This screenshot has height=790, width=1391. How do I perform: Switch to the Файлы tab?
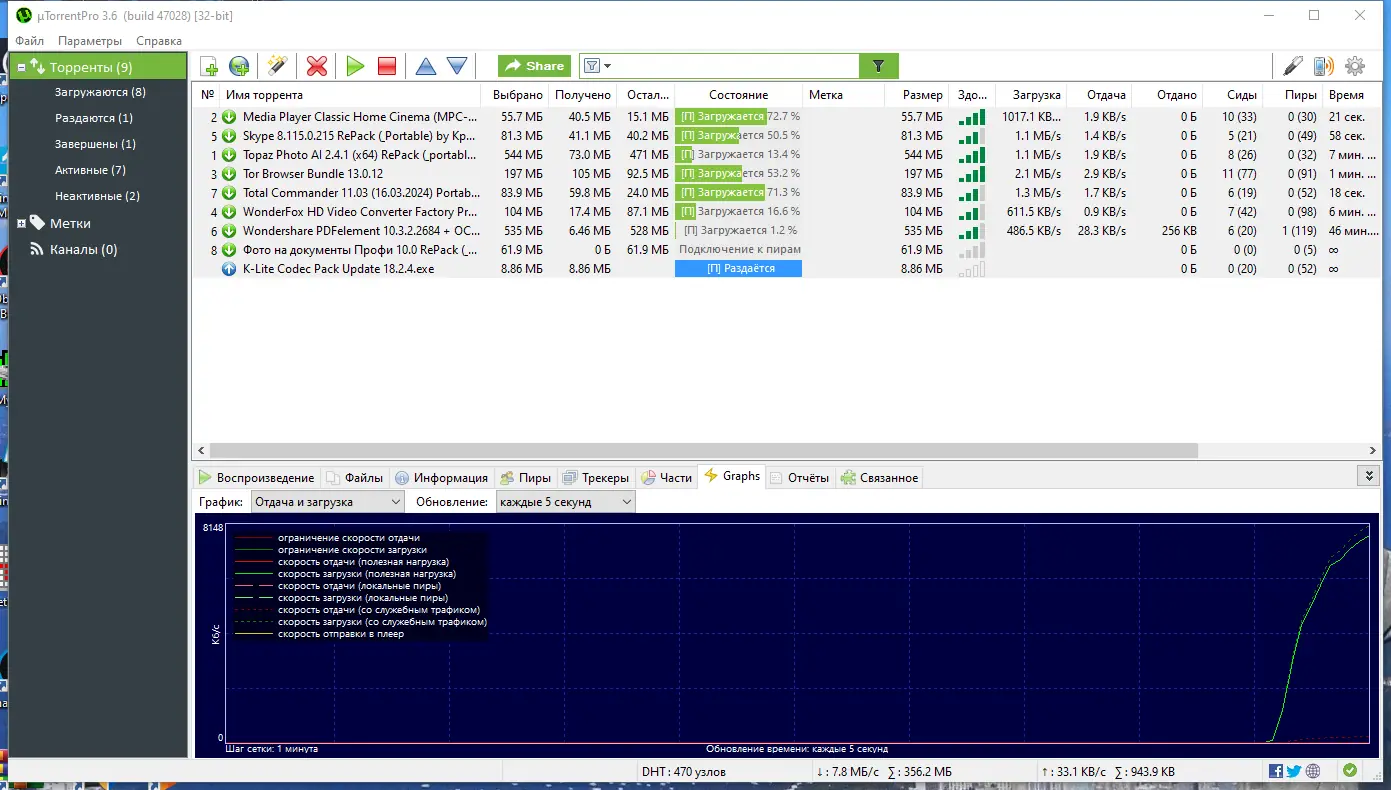[355, 477]
